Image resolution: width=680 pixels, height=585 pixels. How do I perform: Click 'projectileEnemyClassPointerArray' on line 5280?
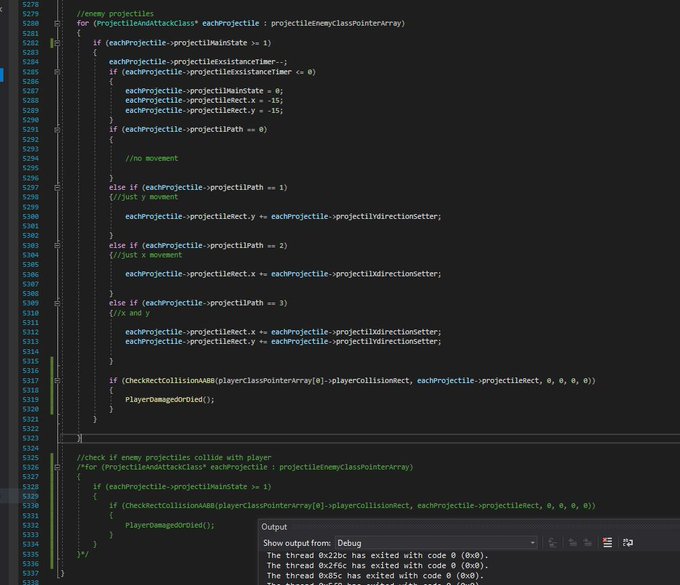pyautogui.click(x=336, y=23)
